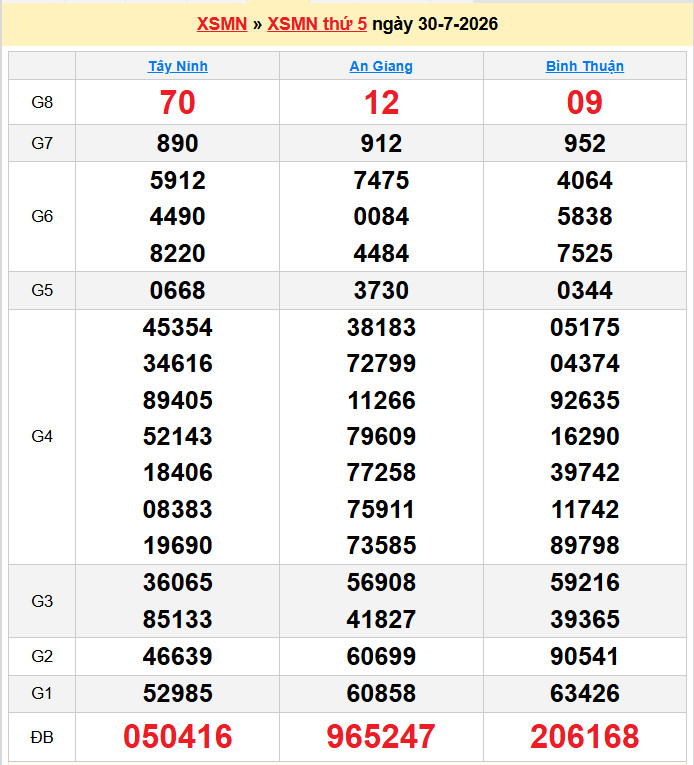Select G4 number 72799

click(381, 363)
